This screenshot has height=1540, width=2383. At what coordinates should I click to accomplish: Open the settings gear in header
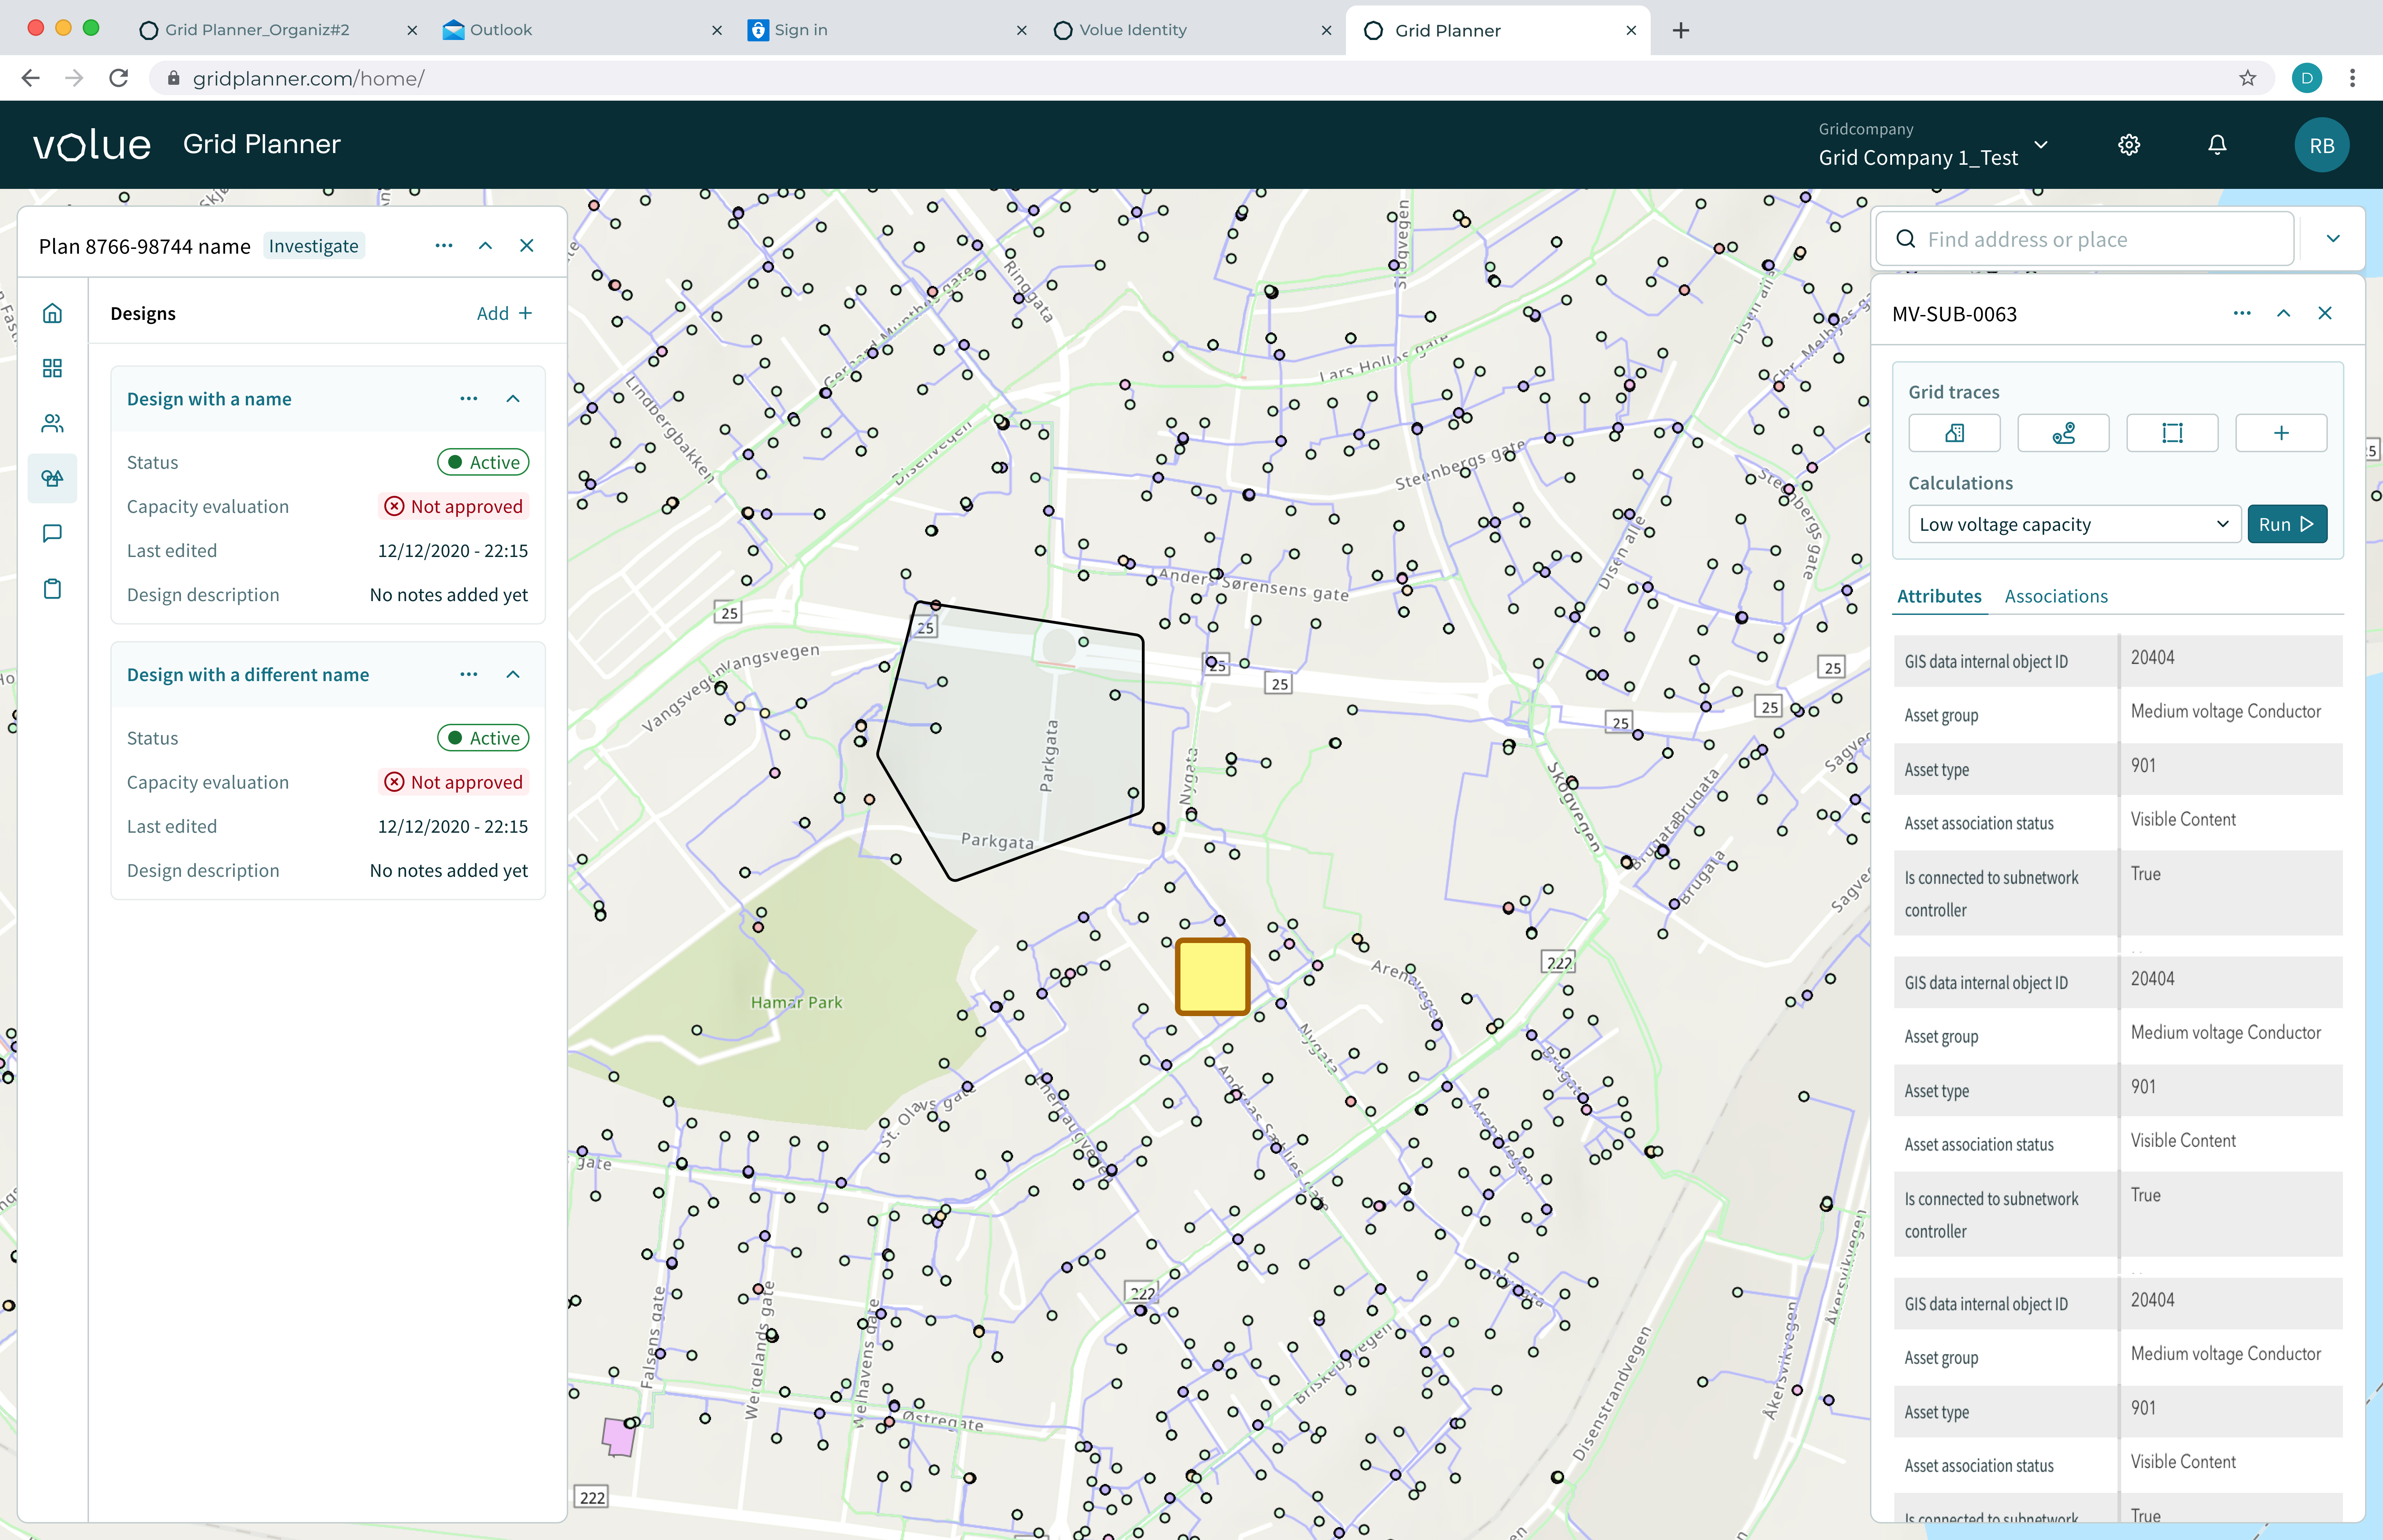click(x=2129, y=145)
